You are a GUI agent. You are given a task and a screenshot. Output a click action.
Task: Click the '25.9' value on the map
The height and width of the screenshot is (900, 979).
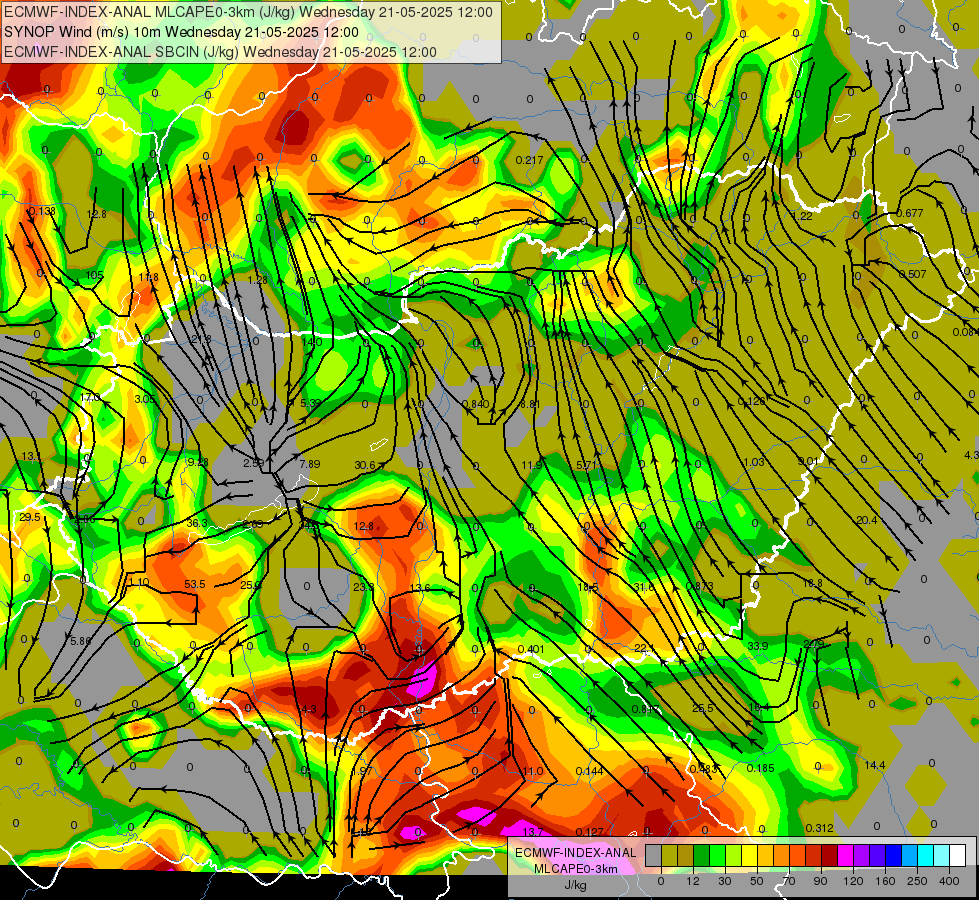pyautogui.click(x=250, y=585)
